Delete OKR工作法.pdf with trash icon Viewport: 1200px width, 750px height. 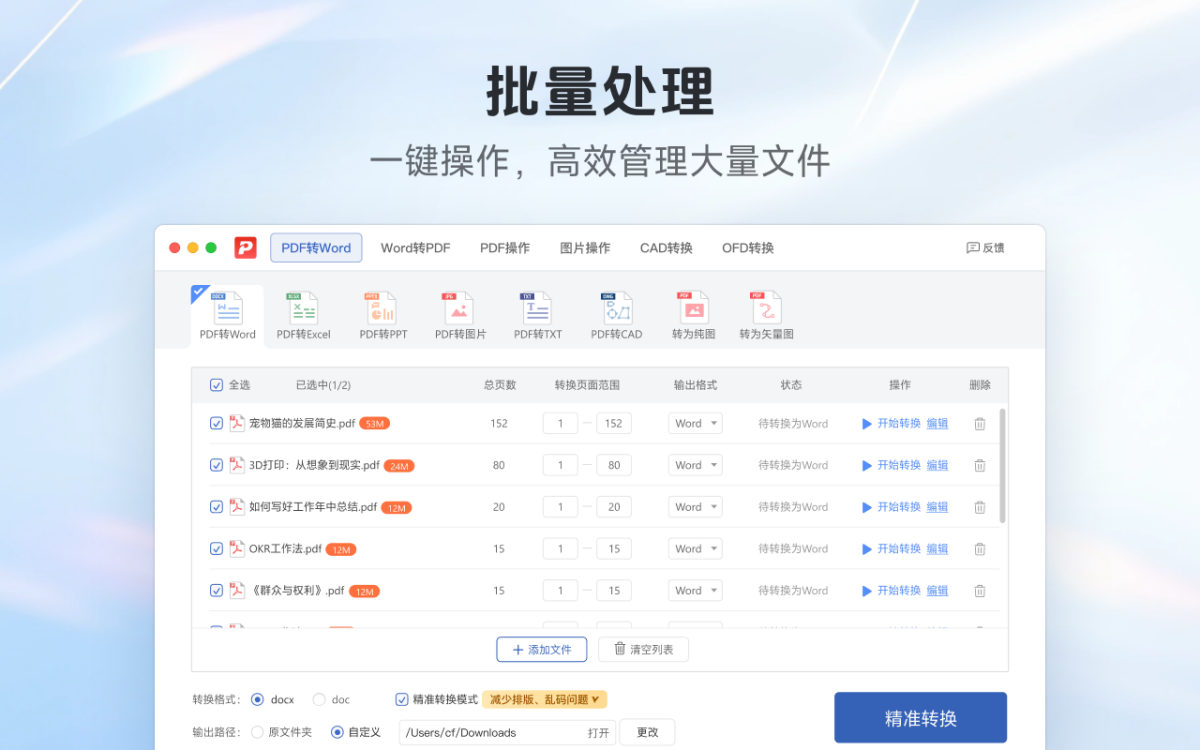click(980, 549)
